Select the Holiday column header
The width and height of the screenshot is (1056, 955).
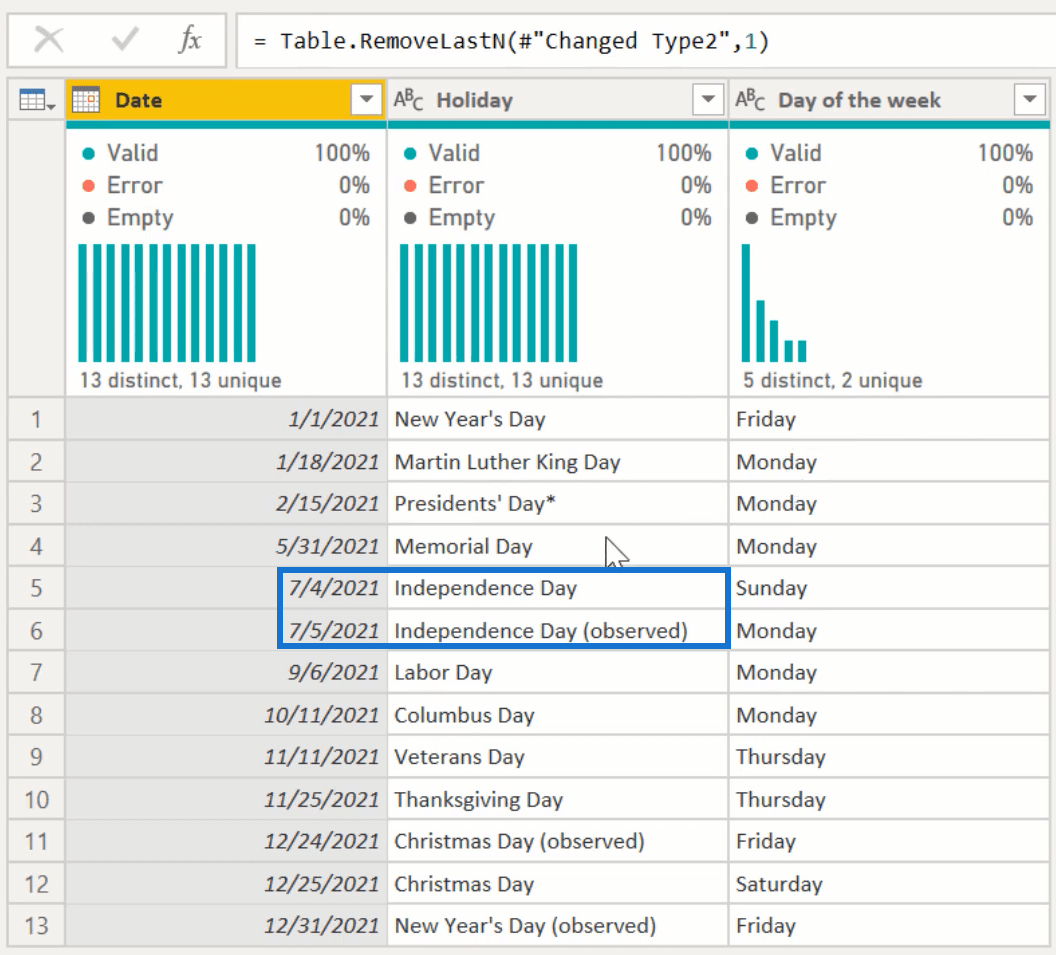click(x=558, y=100)
